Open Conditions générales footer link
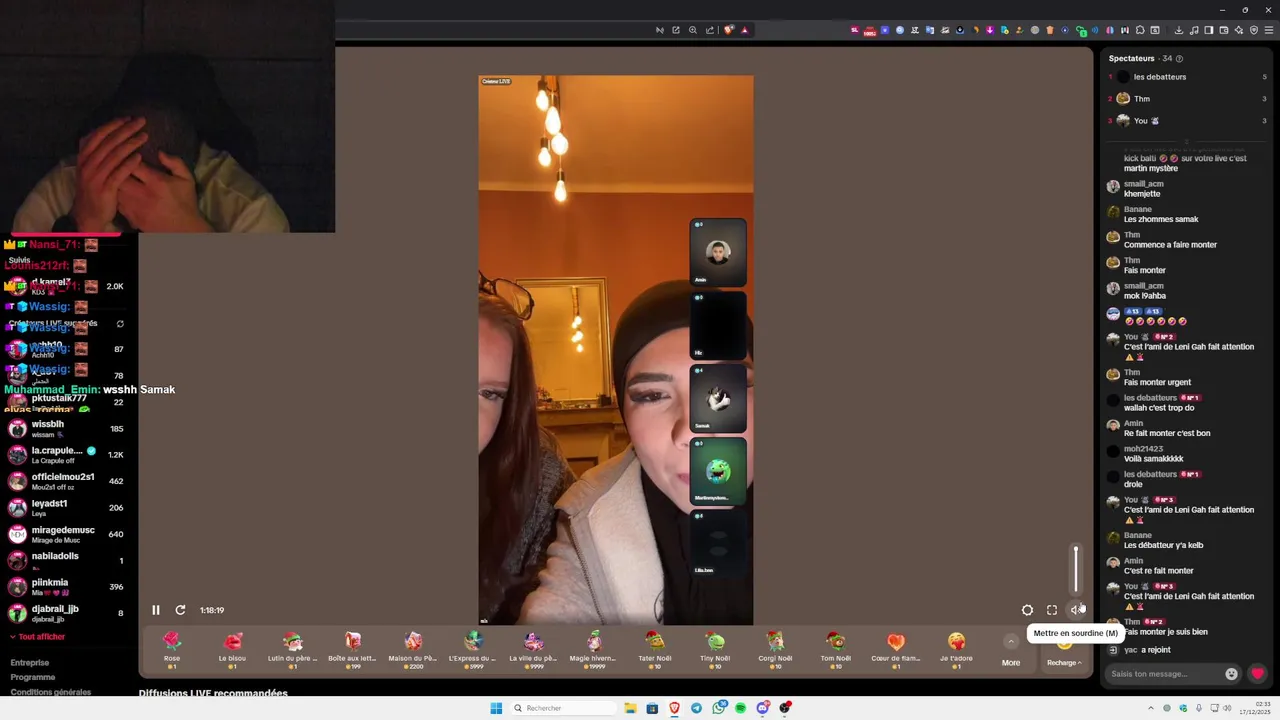 pos(51,692)
